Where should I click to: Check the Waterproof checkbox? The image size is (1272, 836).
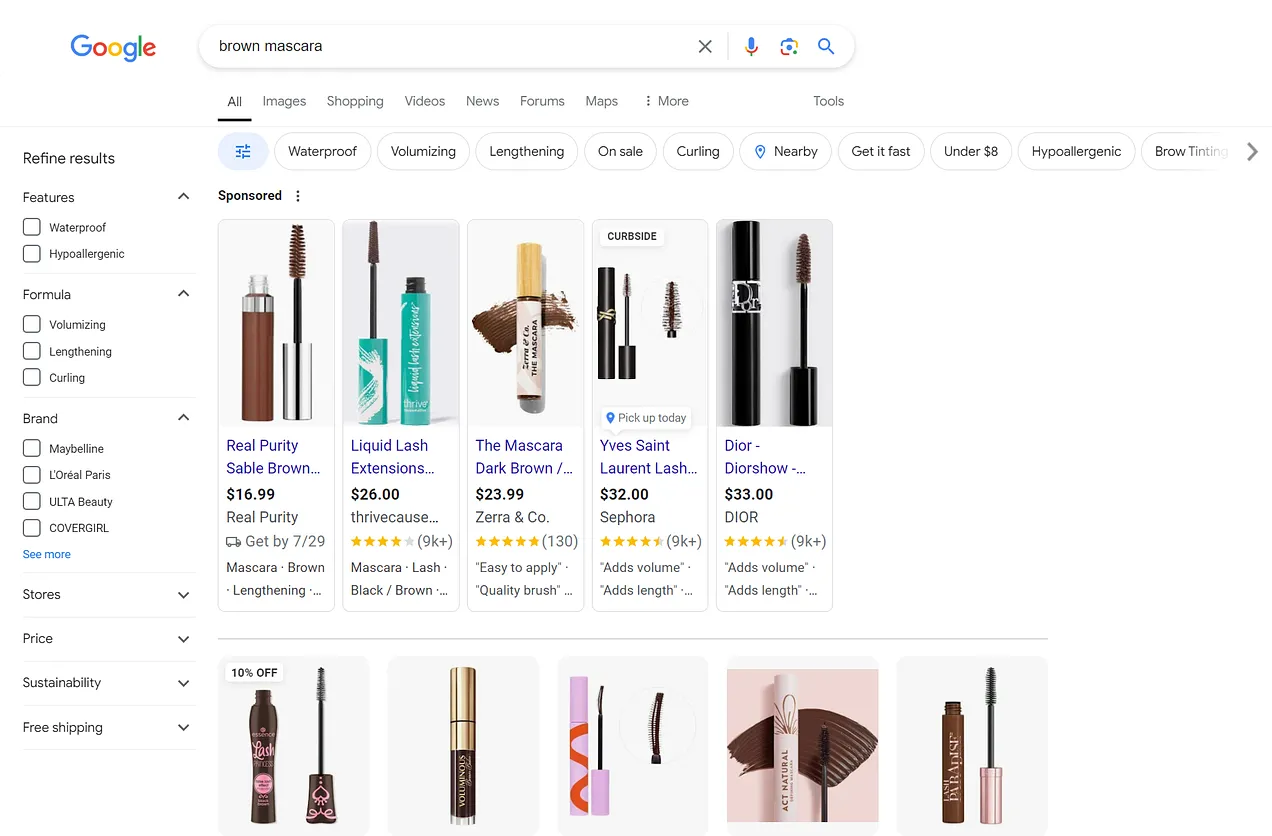32,227
